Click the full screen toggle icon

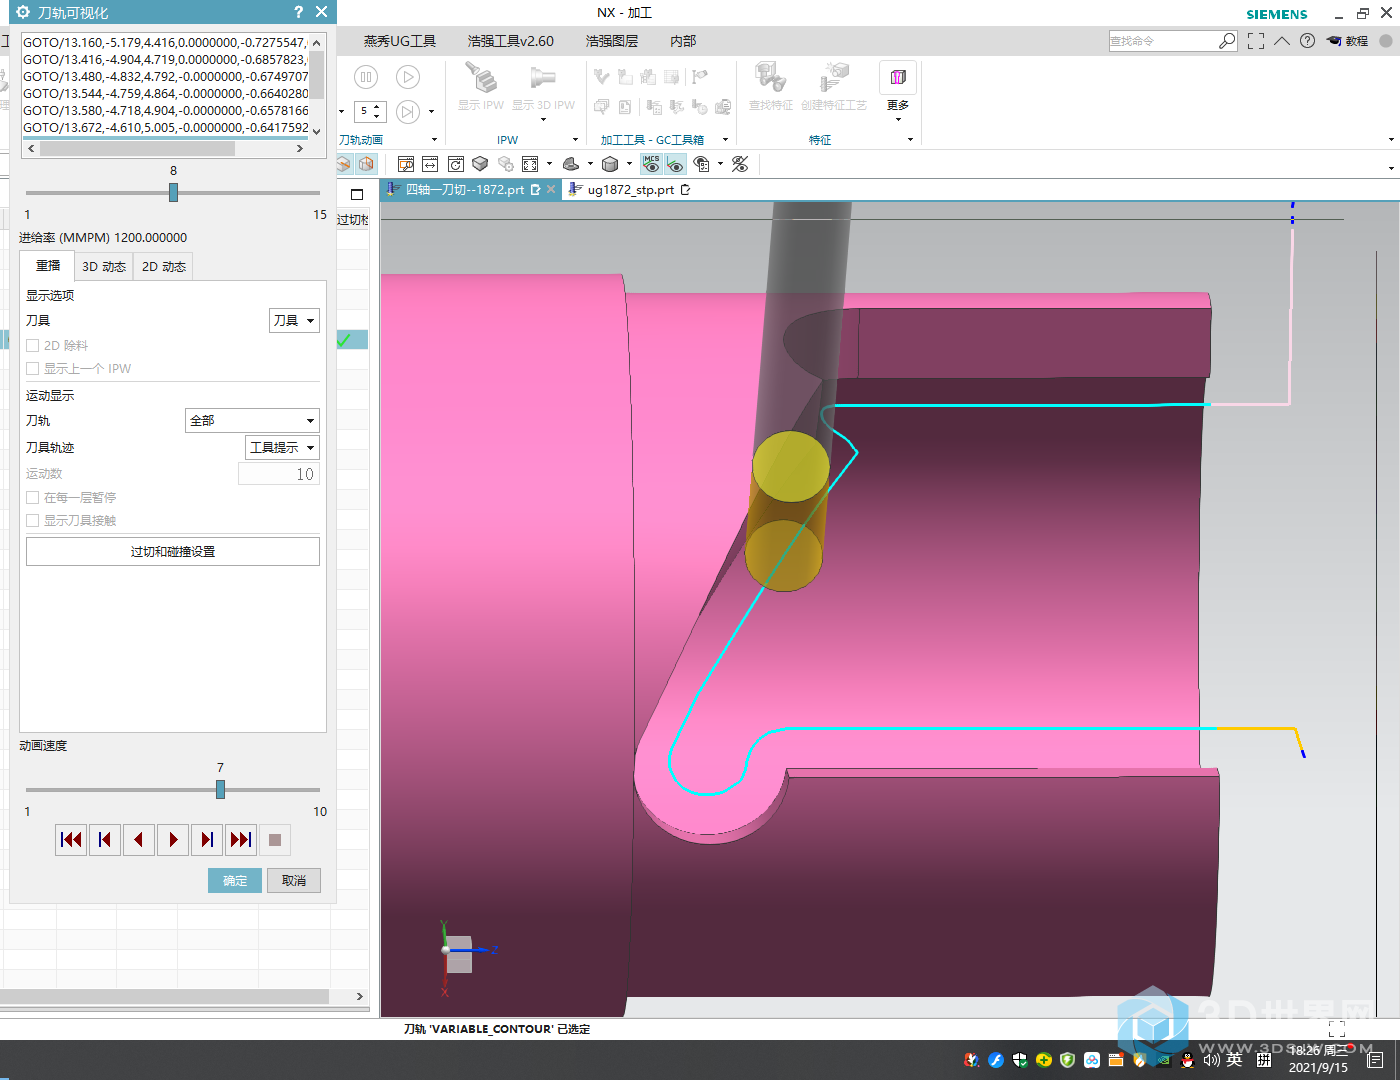[1256, 41]
